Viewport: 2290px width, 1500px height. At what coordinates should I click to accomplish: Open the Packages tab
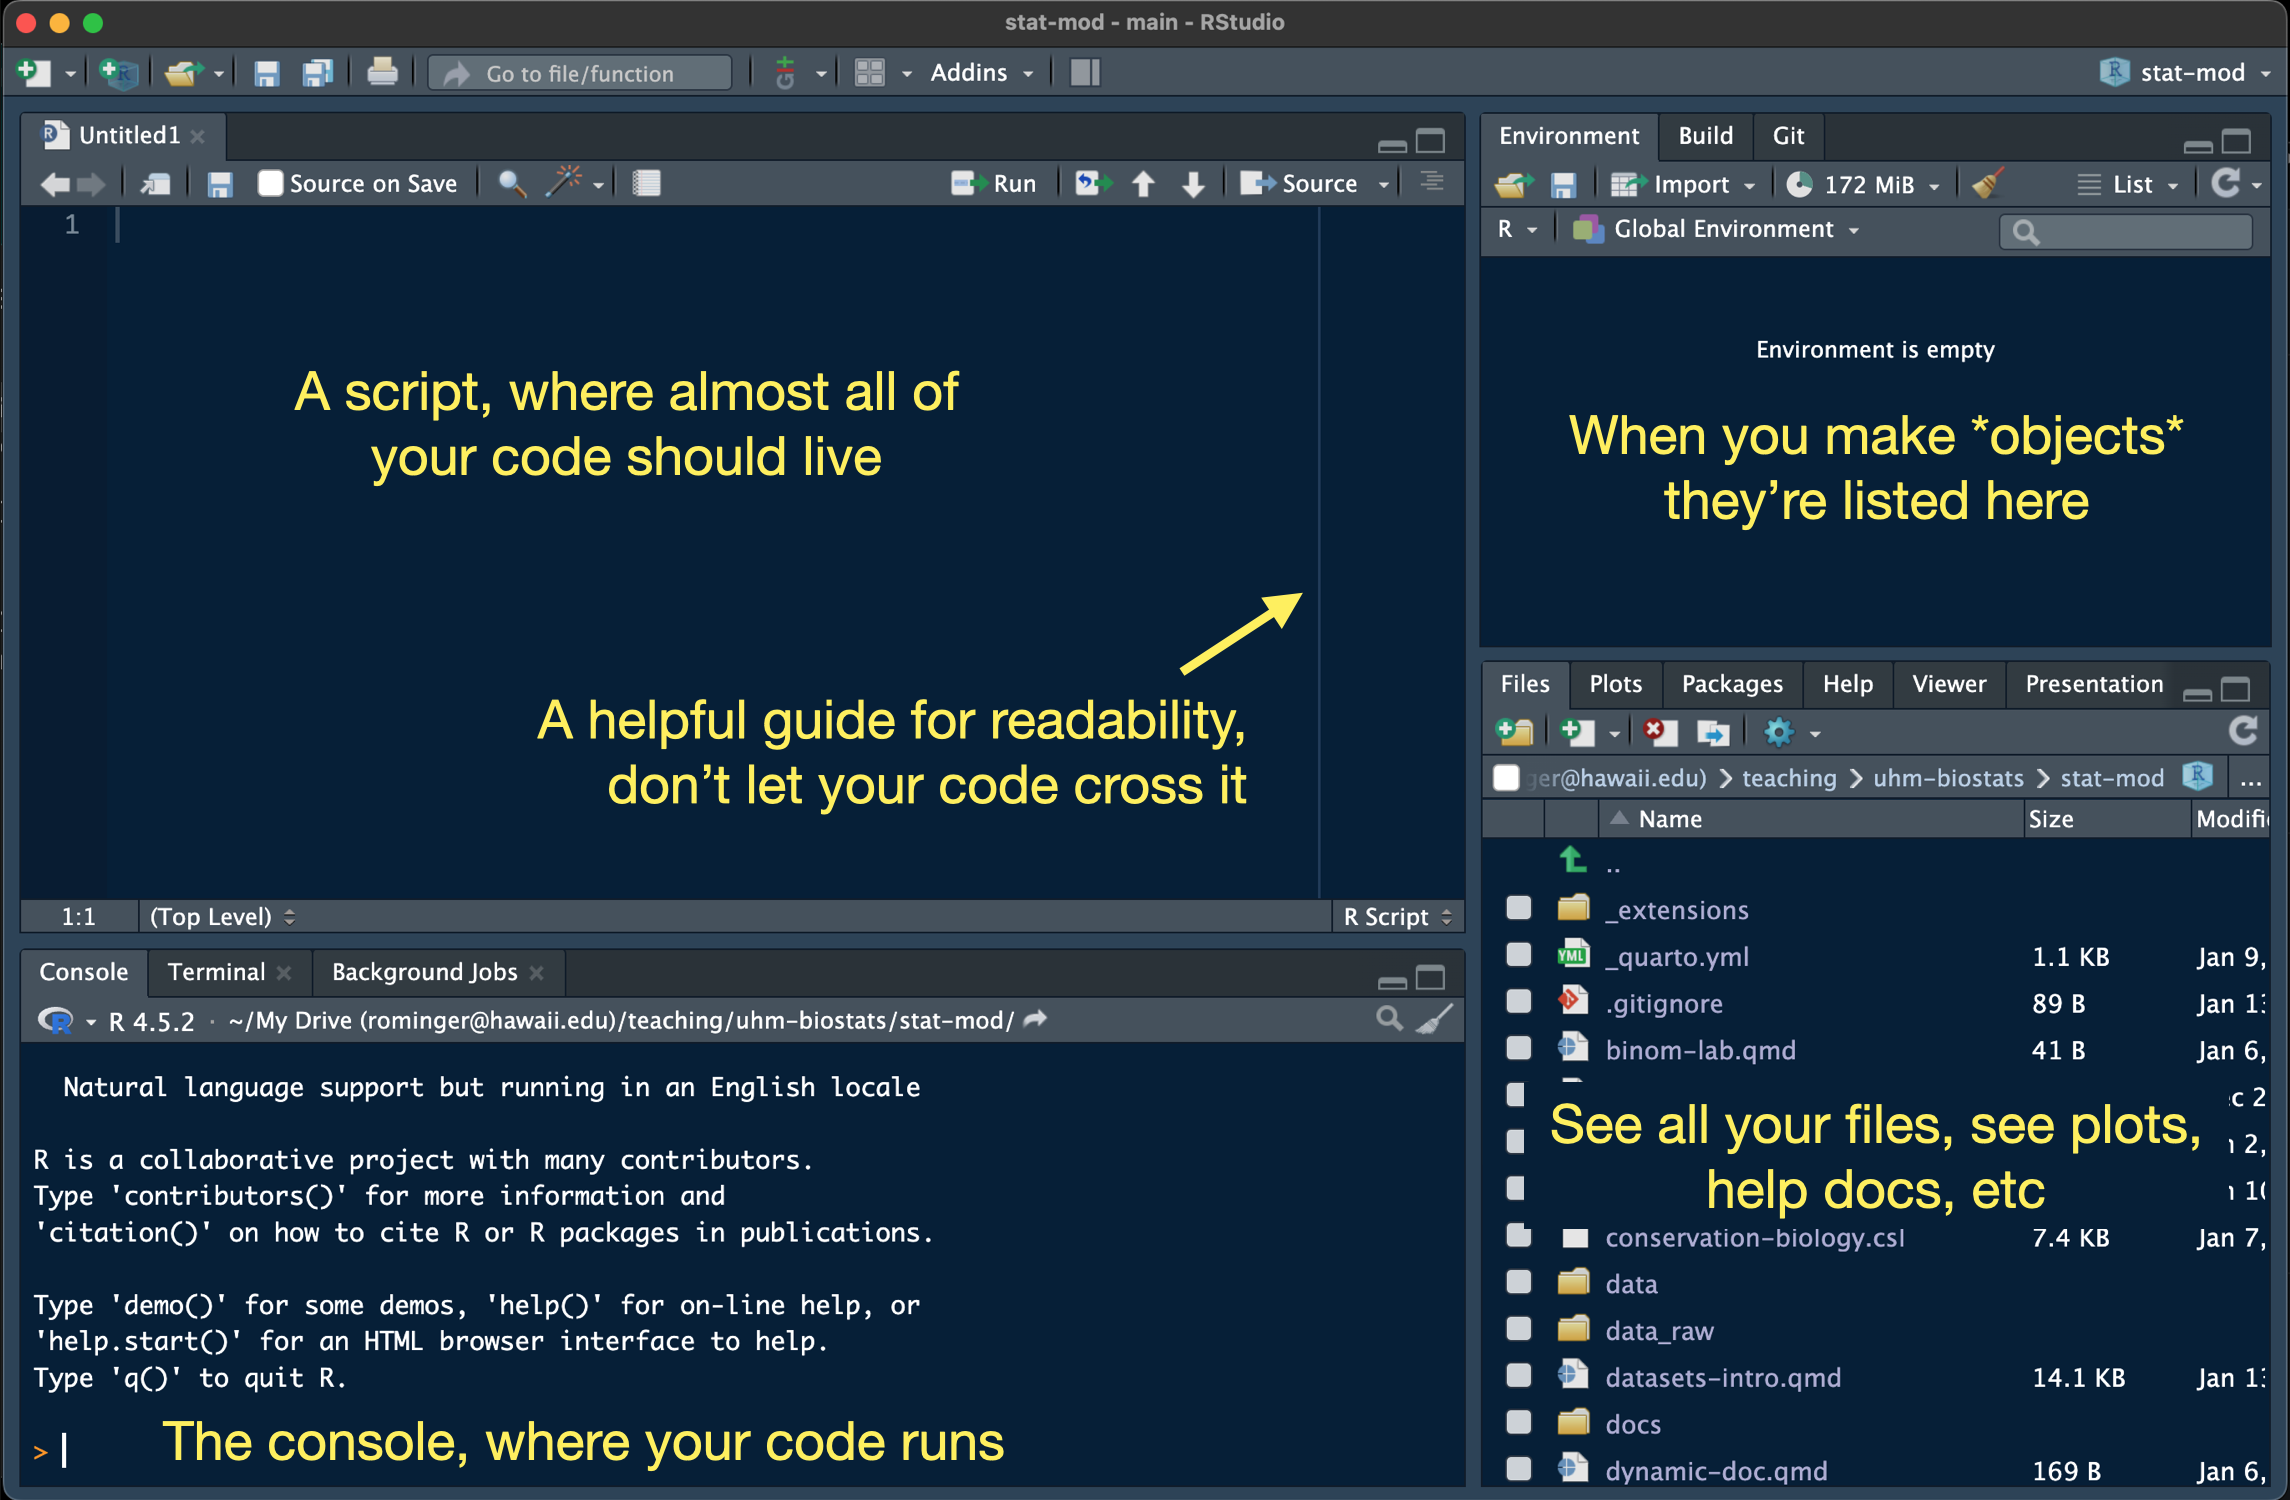pos(1731,684)
